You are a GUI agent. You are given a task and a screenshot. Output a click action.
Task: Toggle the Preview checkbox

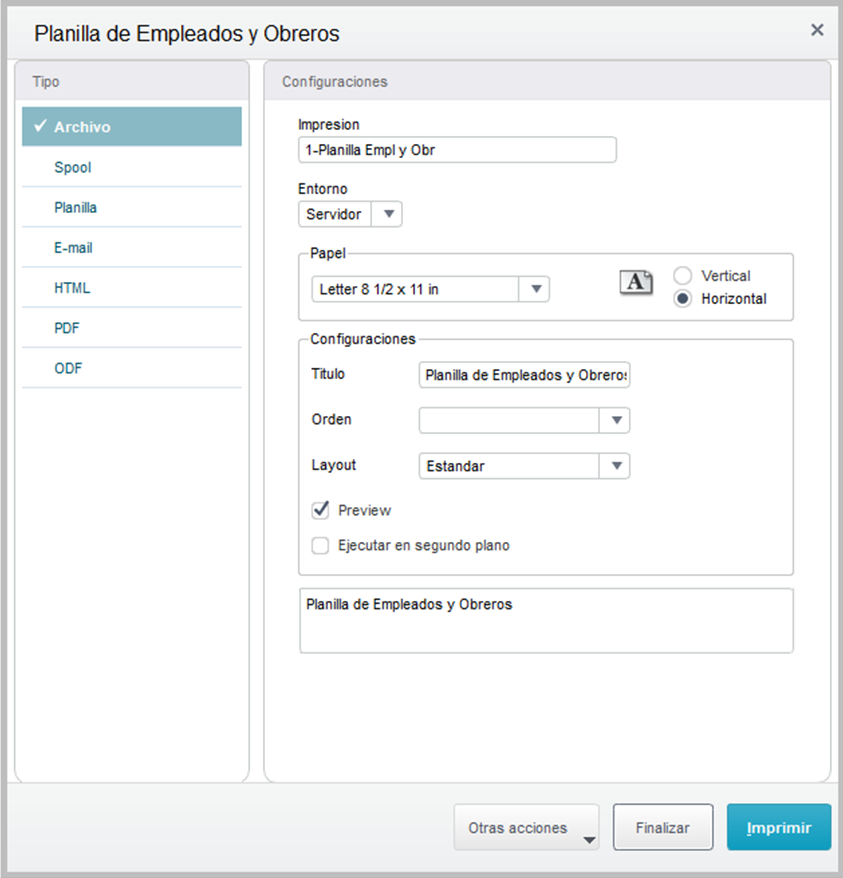coord(321,510)
